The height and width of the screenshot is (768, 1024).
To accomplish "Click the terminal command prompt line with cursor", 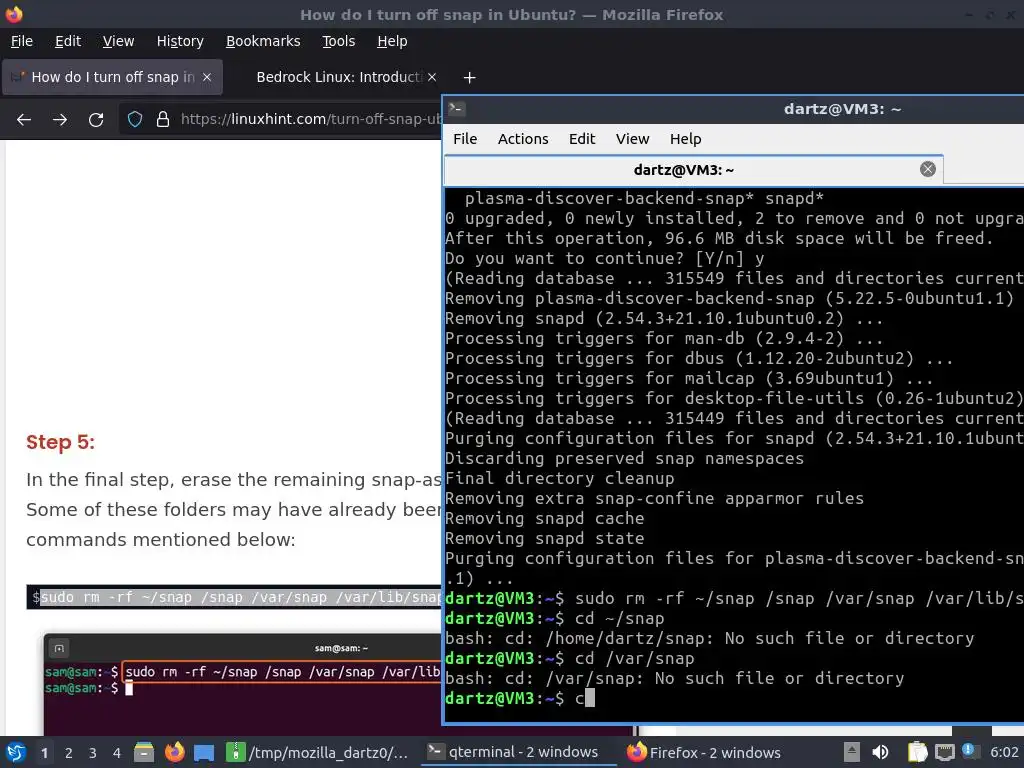I will [x=734, y=698].
